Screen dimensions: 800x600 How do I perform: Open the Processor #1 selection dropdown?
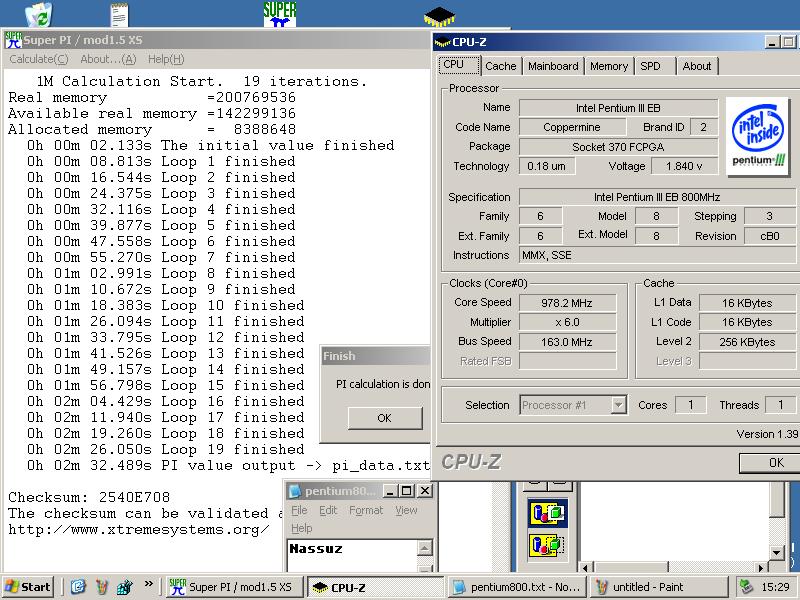[x=618, y=405]
